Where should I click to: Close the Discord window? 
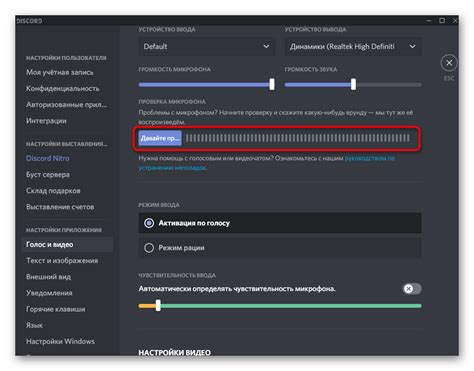pyautogui.click(x=455, y=21)
